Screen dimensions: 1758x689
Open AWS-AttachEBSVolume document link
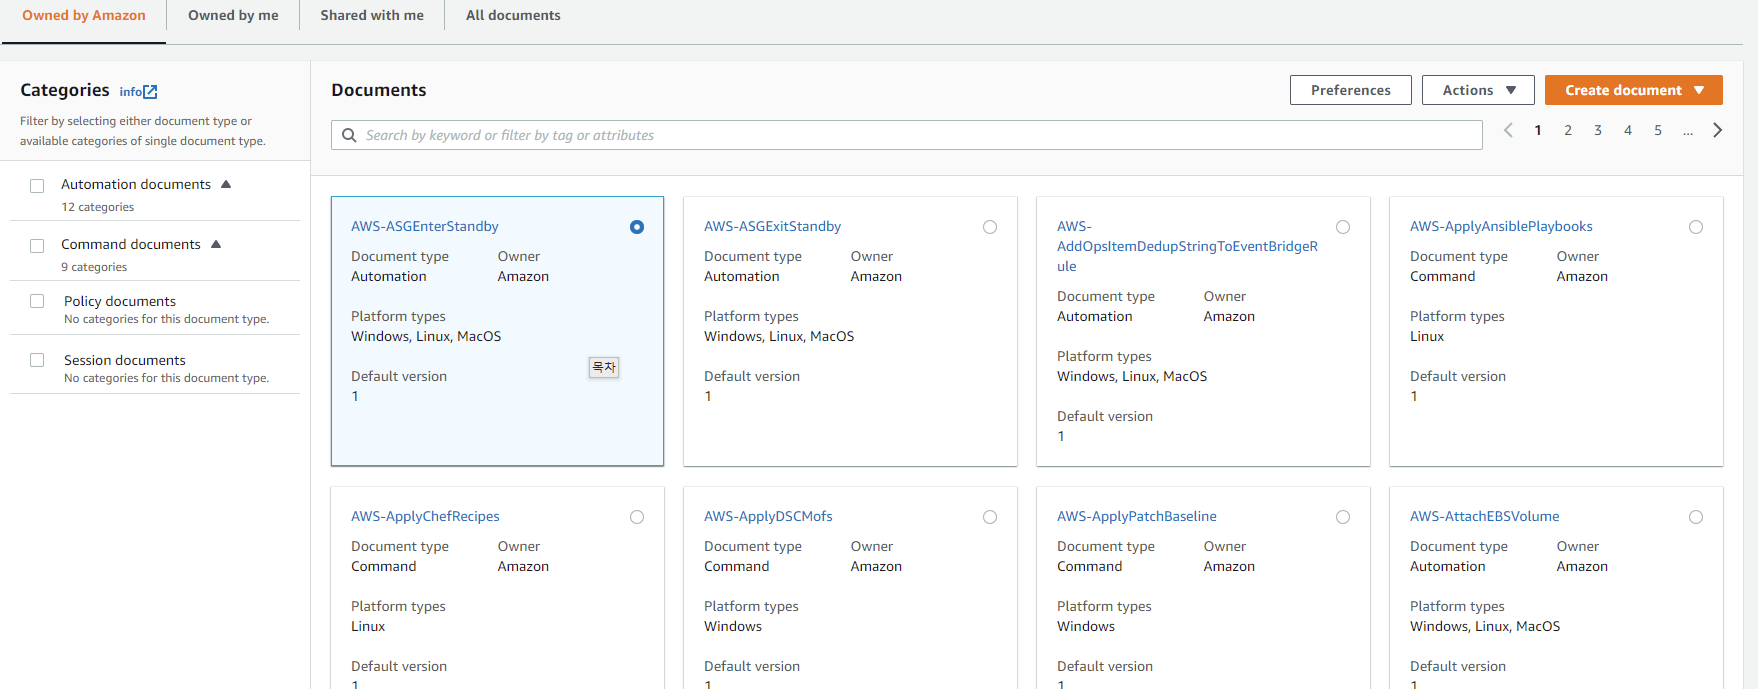pos(1485,517)
